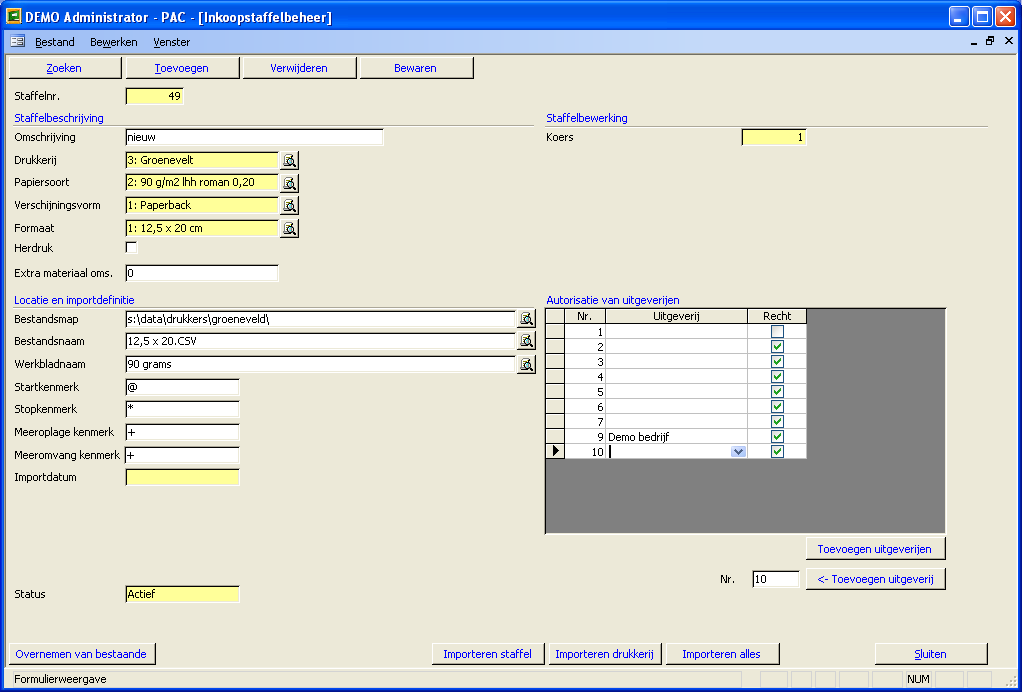Uncheck Recht checkbox for Demo bedrijf row
The image size is (1022, 692).
coord(777,437)
